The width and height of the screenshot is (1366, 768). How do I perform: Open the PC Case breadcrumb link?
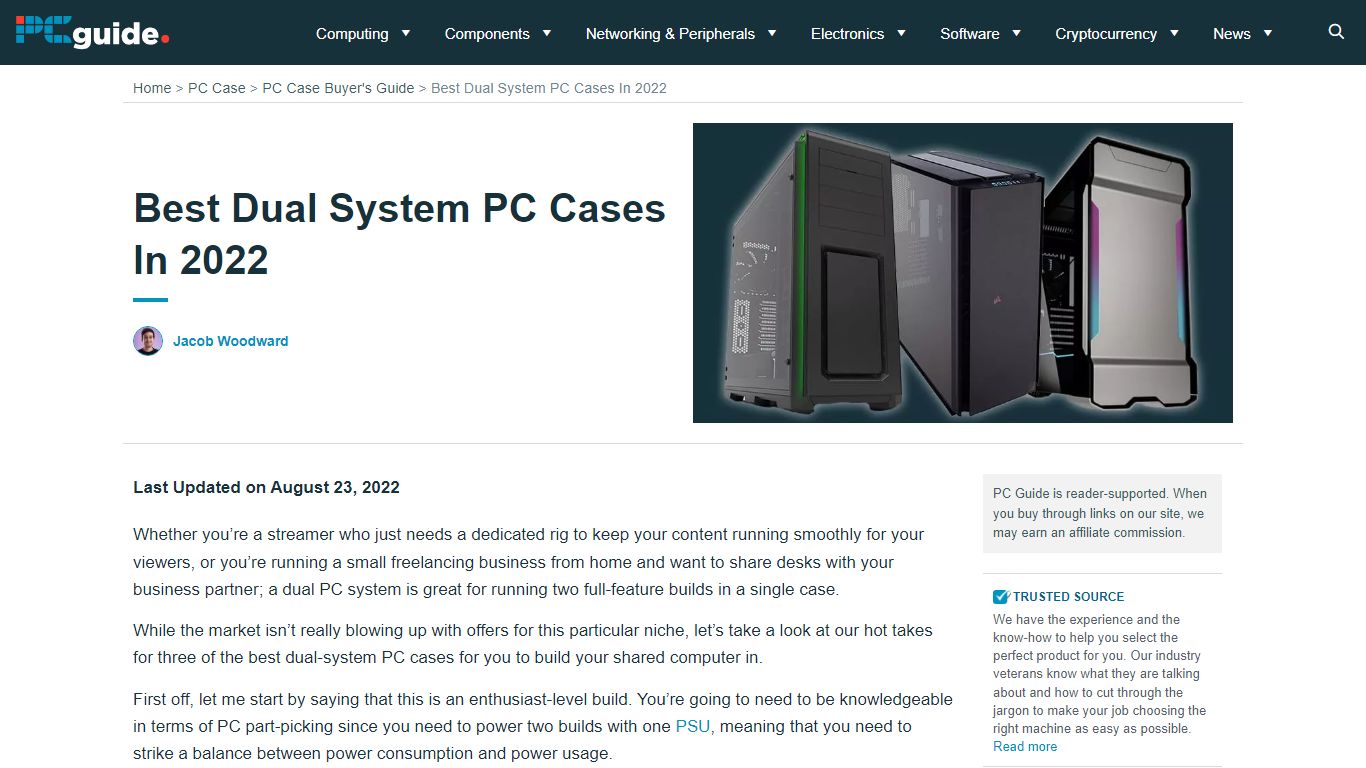point(217,88)
